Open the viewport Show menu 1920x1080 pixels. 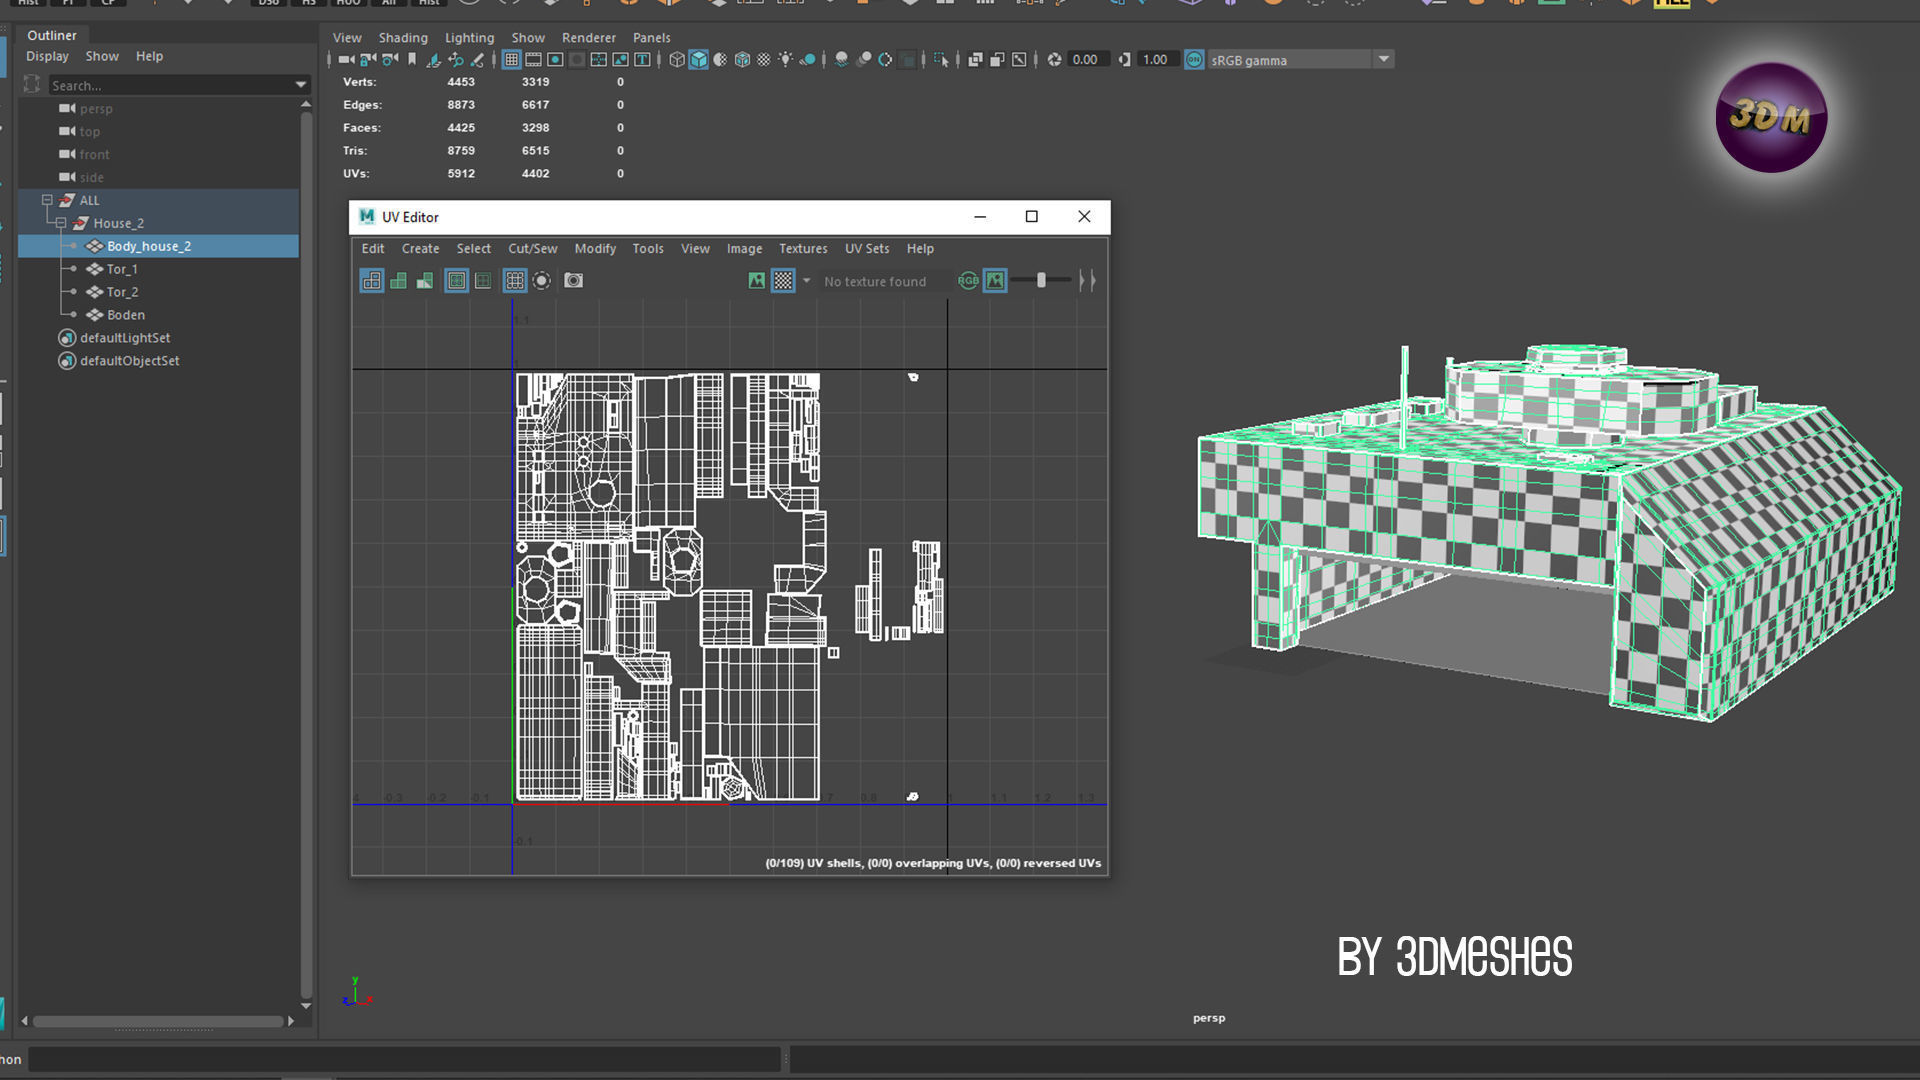[x=528, y=38]
